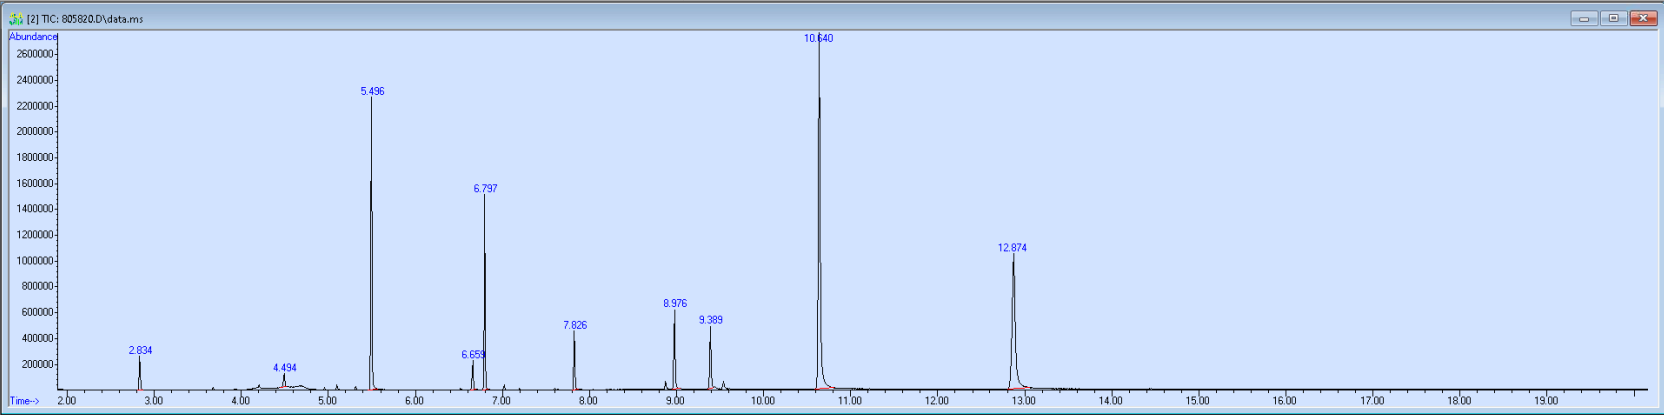The width and height of the screenshot is (1664, 415).
Task: Click the 15.00 time axis tick
Action: [1197, 401]
